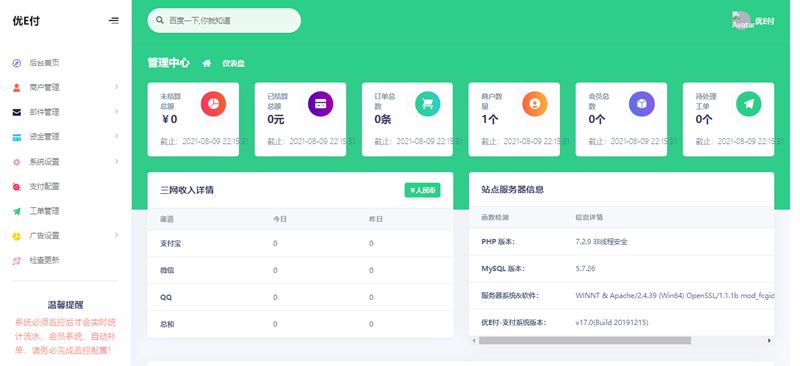
Task: Click the 优E付 logo in the sidebar
Action: [26, 21]
